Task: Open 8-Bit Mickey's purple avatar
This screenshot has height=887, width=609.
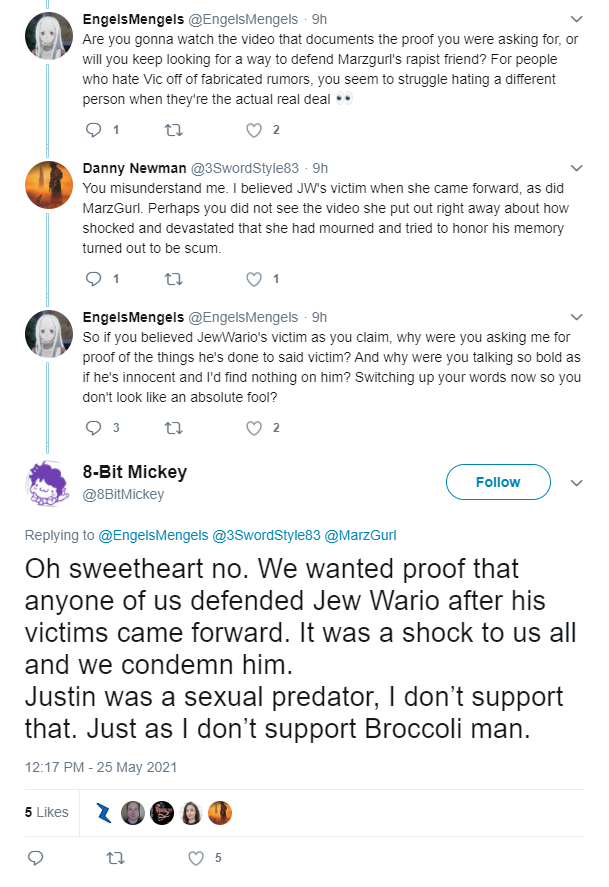Action: click(48, 483)
